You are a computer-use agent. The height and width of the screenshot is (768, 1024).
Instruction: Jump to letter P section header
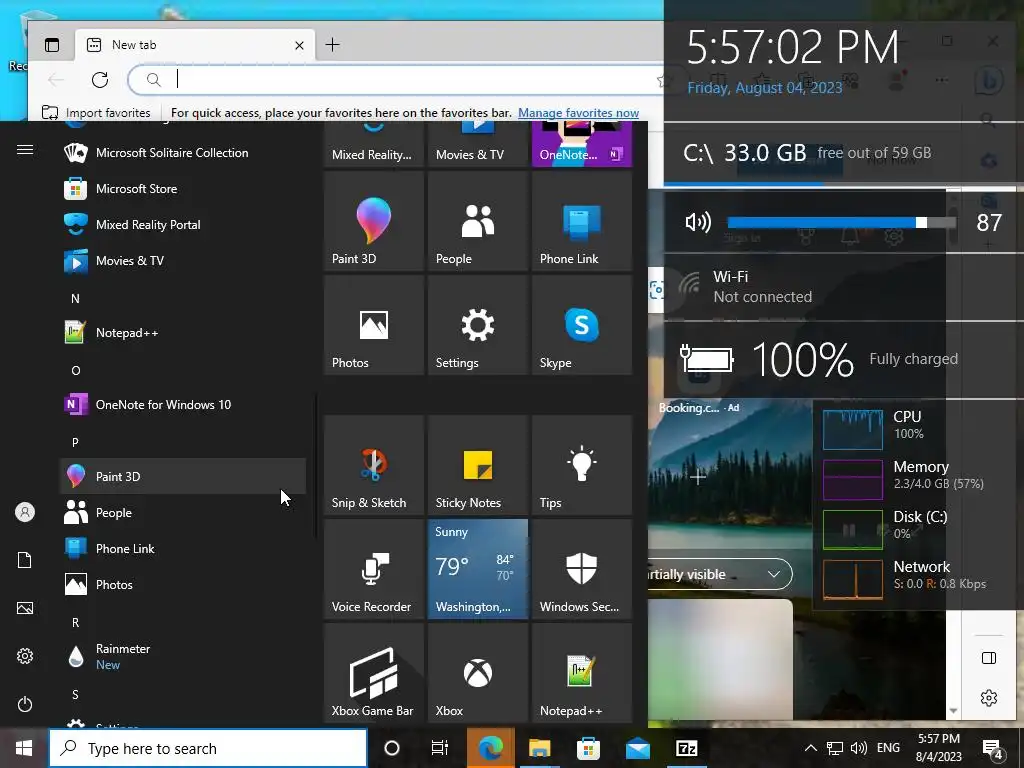pos(75,442)
